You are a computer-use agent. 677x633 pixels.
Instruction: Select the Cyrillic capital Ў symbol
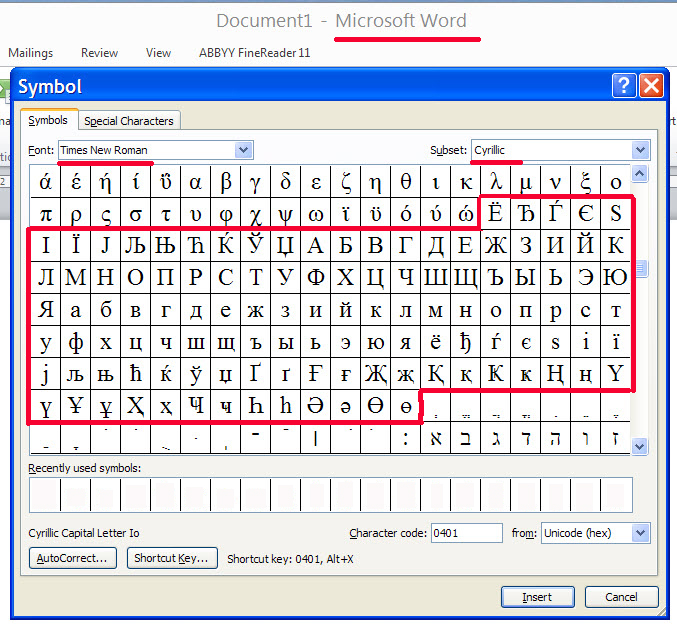click(256, 245)
